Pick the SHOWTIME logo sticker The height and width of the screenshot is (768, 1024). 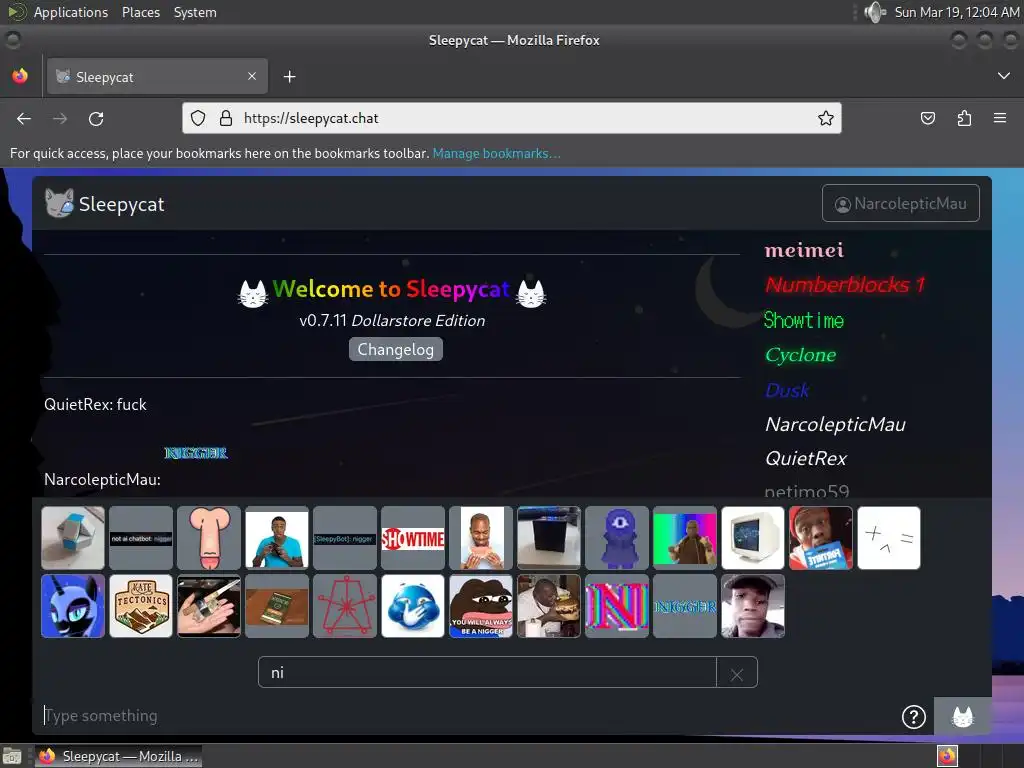coord(413,538)
